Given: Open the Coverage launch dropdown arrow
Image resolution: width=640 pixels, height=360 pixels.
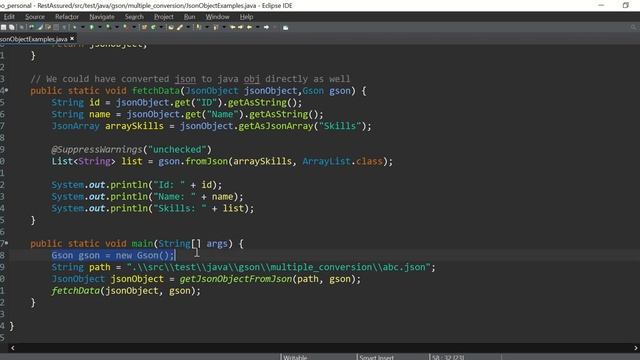Looking at the screenshot, I should [117, 27].
